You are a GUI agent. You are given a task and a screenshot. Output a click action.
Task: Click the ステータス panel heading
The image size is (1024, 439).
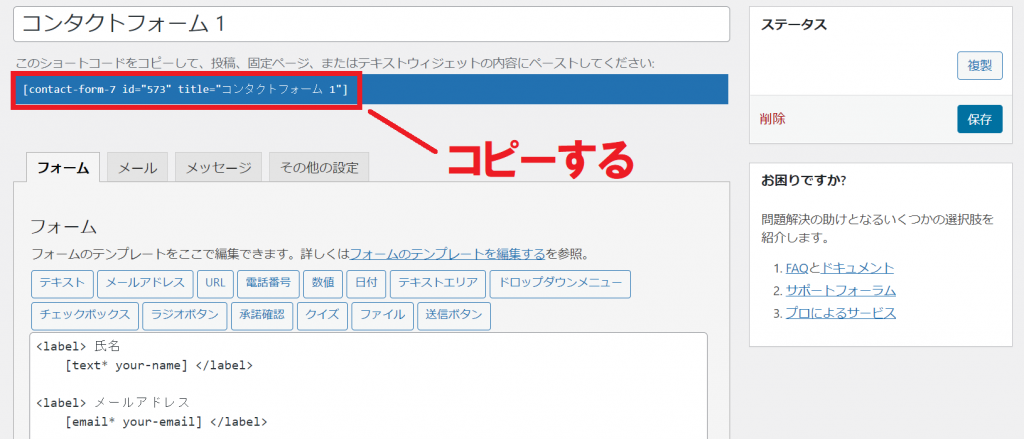click(794, 25)
